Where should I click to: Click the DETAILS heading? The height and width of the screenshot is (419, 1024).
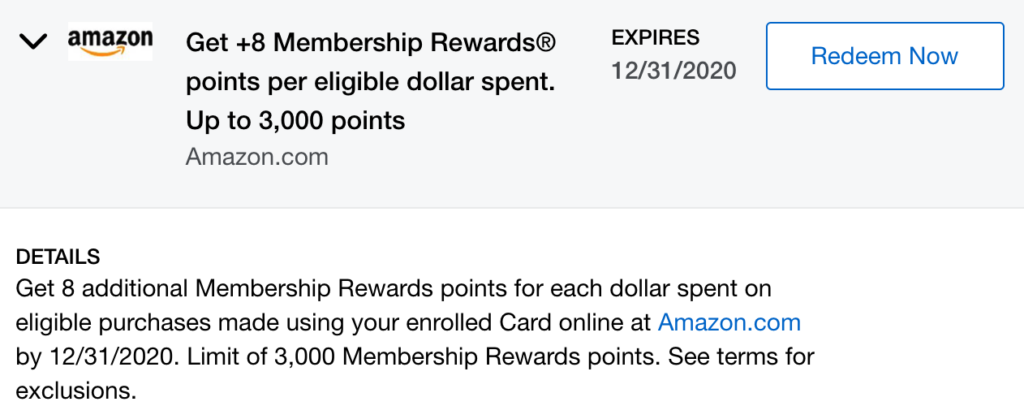click(x=58, y=257)
